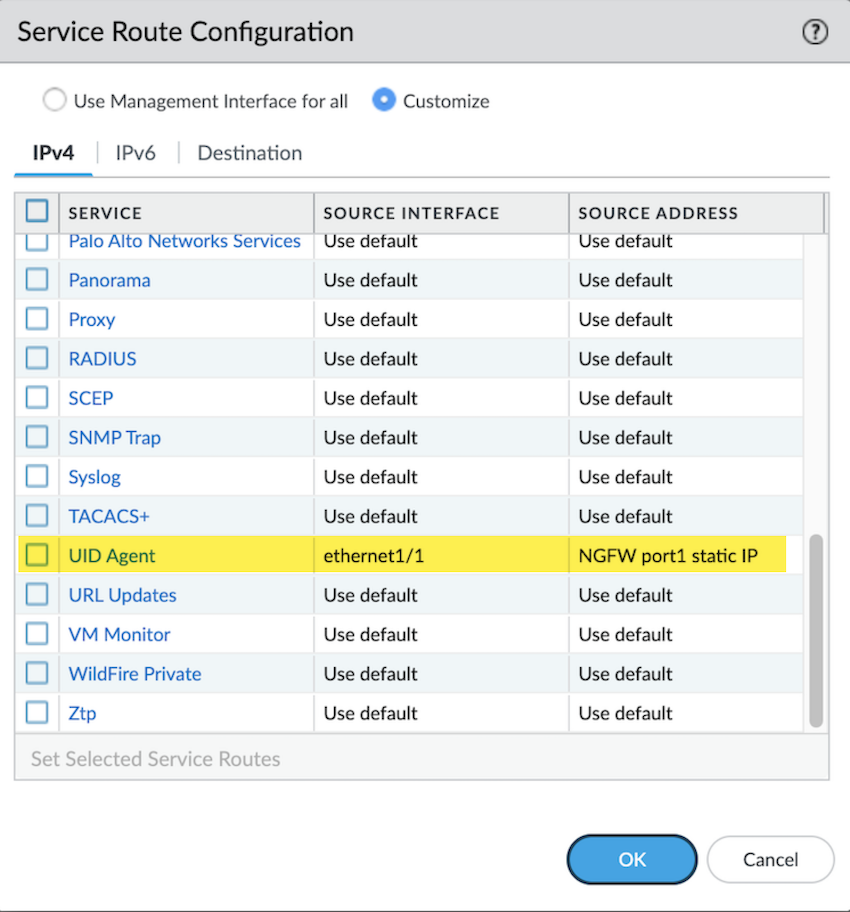Screen dimensions: 850x912
Task: Sort by the Source Interface column header
Action: [x=411, y=213]
